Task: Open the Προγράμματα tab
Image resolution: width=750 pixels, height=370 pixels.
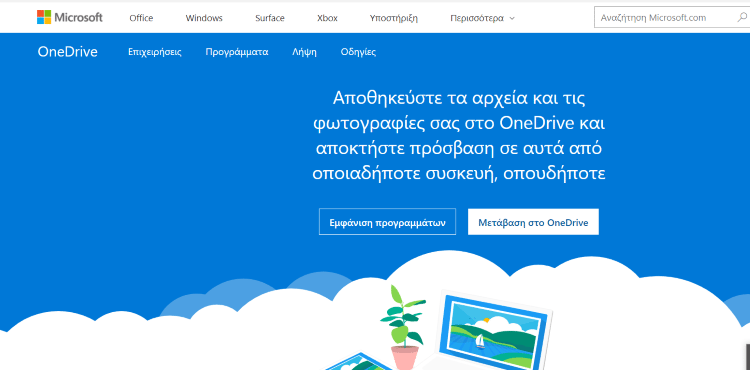Action: click(237, 52)
